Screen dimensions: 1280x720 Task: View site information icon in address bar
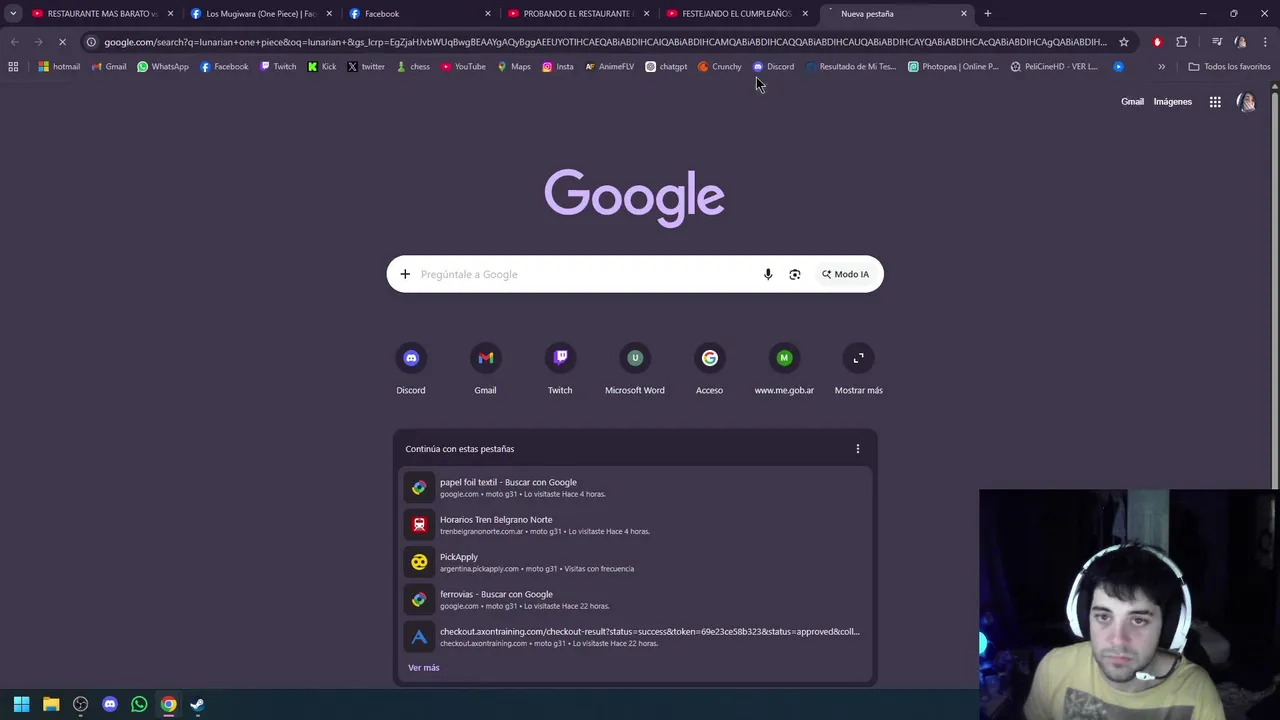tap(91, 42)
